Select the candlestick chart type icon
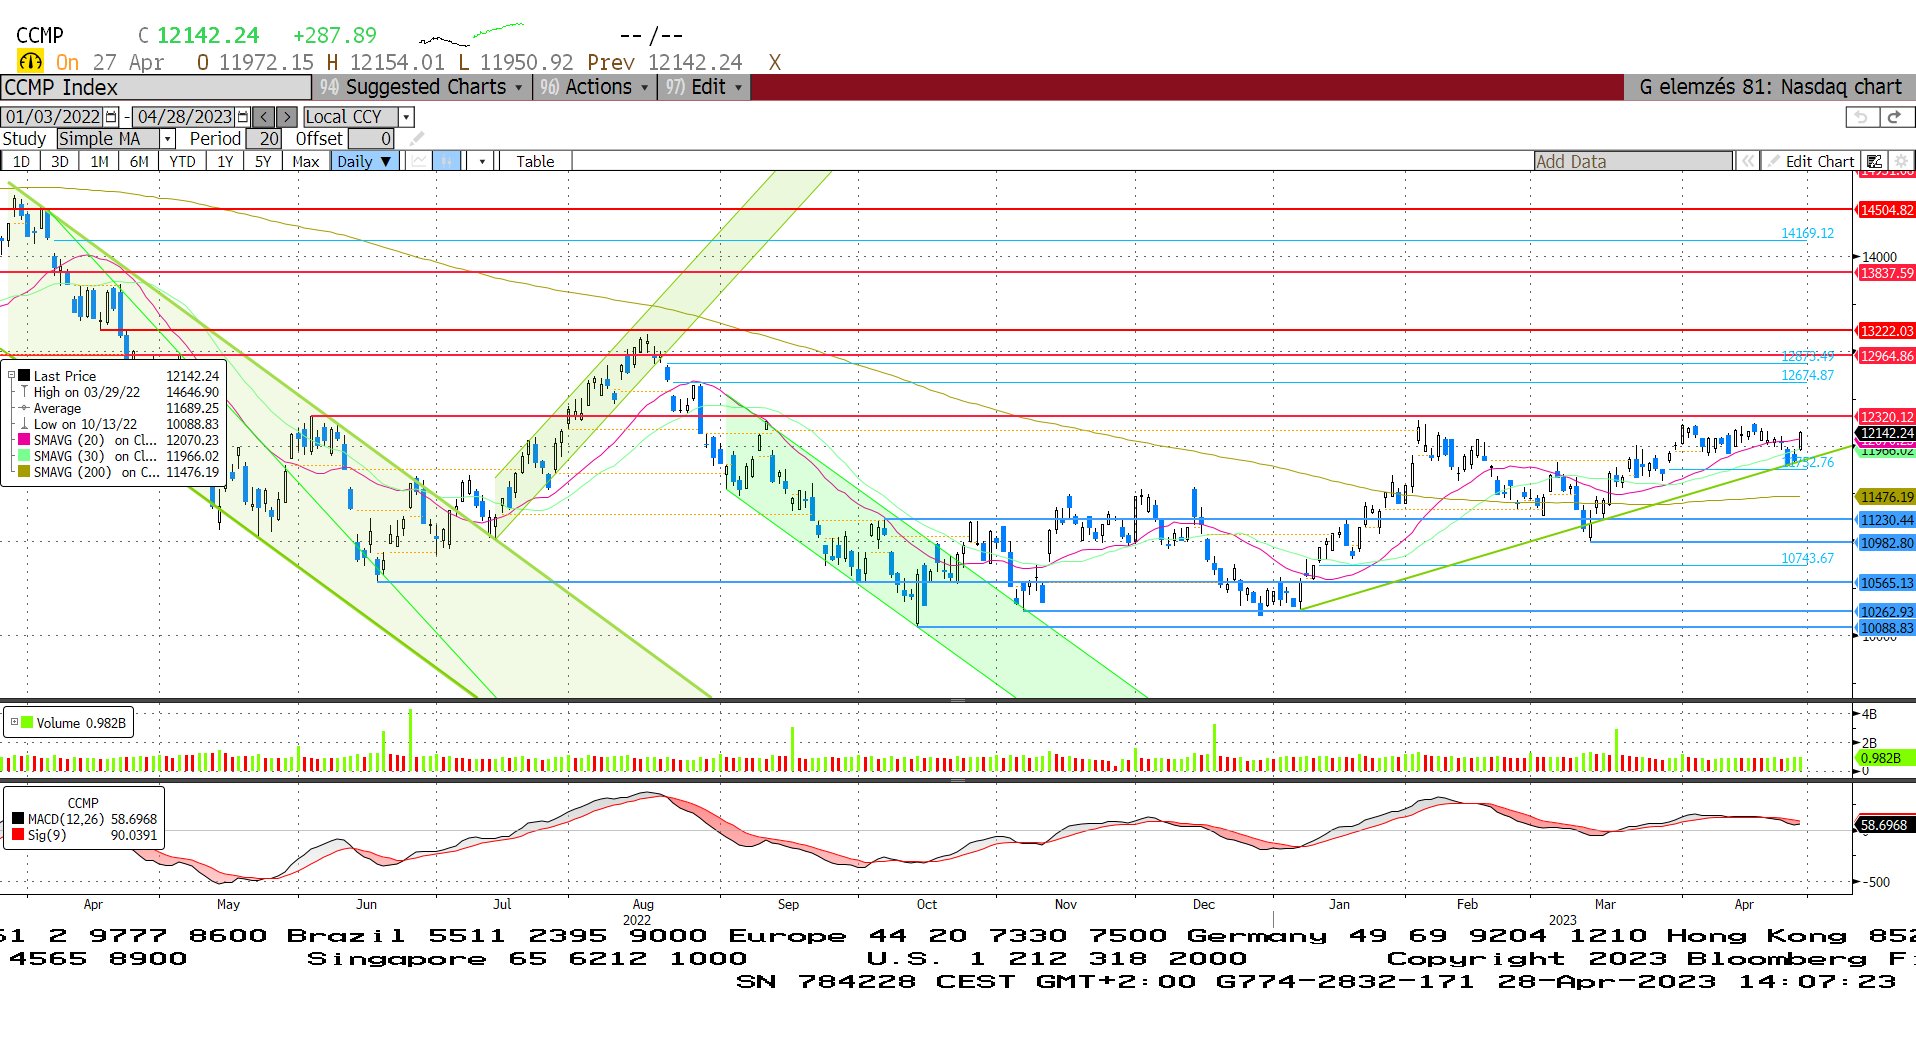Viewport: 1916px width, 1037px height. click(x=447, y=161)
